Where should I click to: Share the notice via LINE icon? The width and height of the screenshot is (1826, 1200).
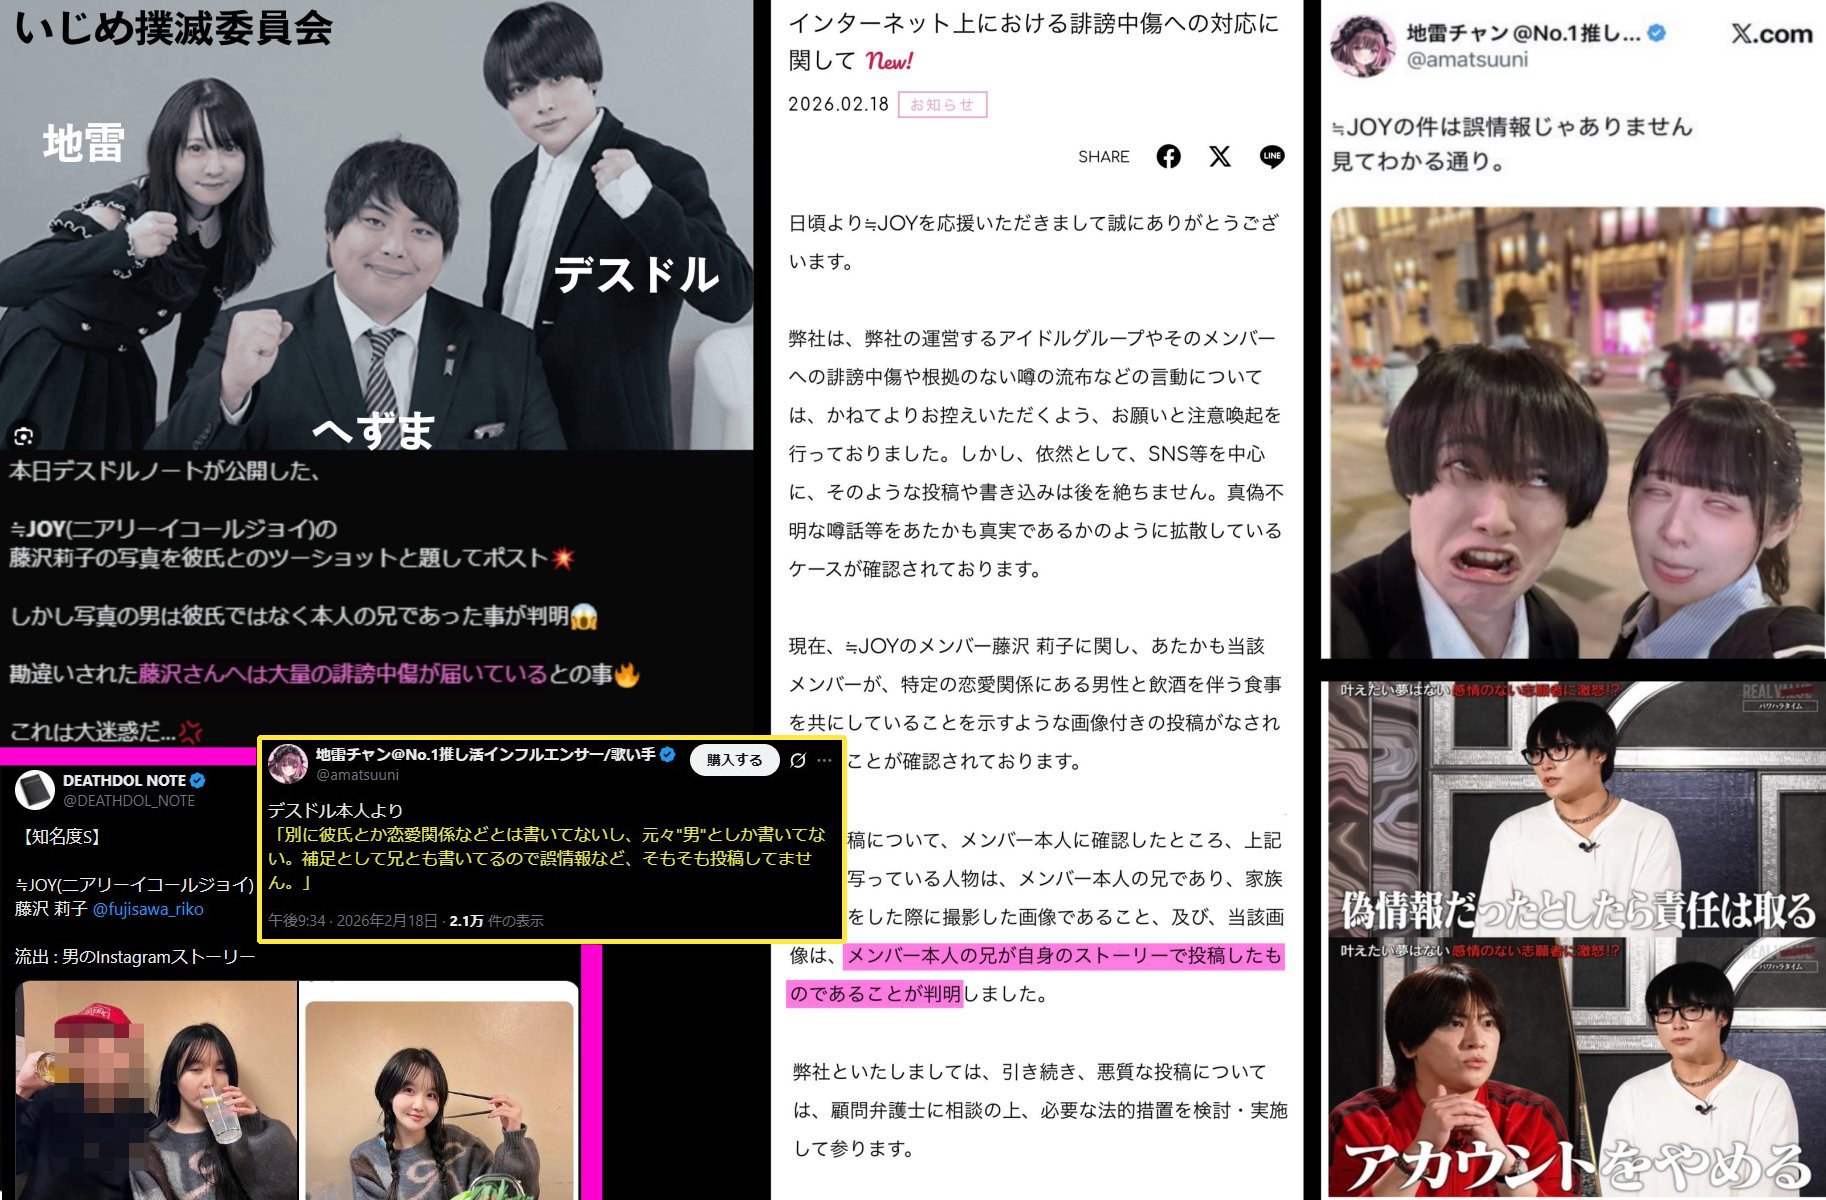click(x=1272, y=156)
